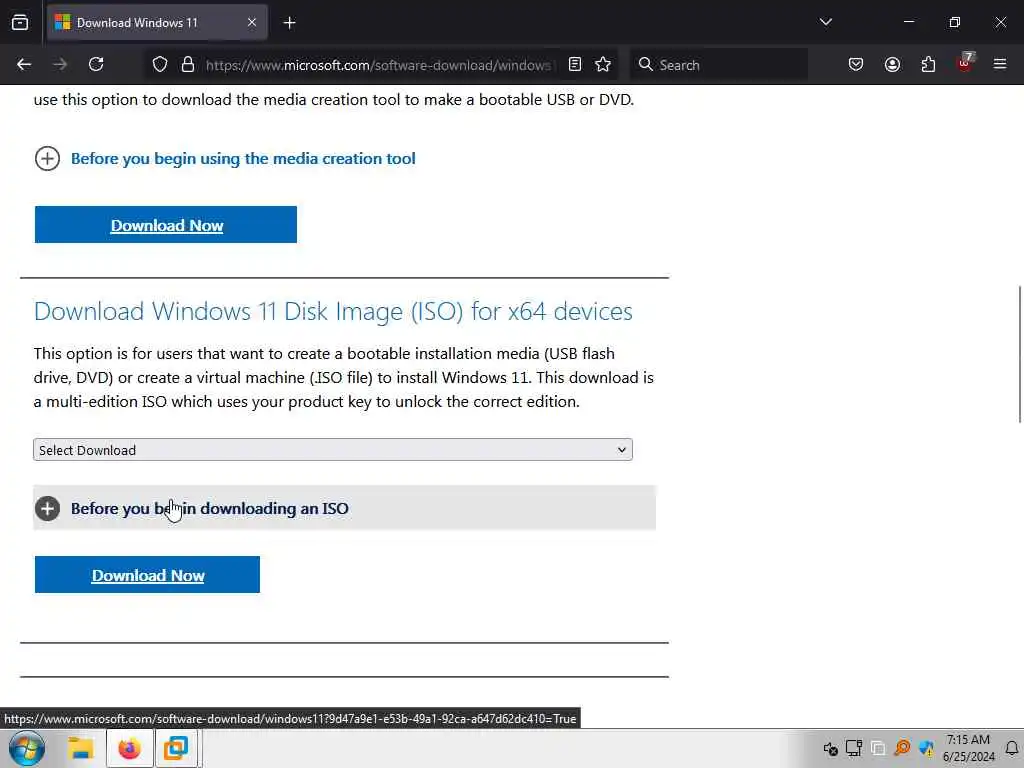Viewport: 1024px width, 768px height.
Task: Go back to the previous page
Action: [24, 64]
